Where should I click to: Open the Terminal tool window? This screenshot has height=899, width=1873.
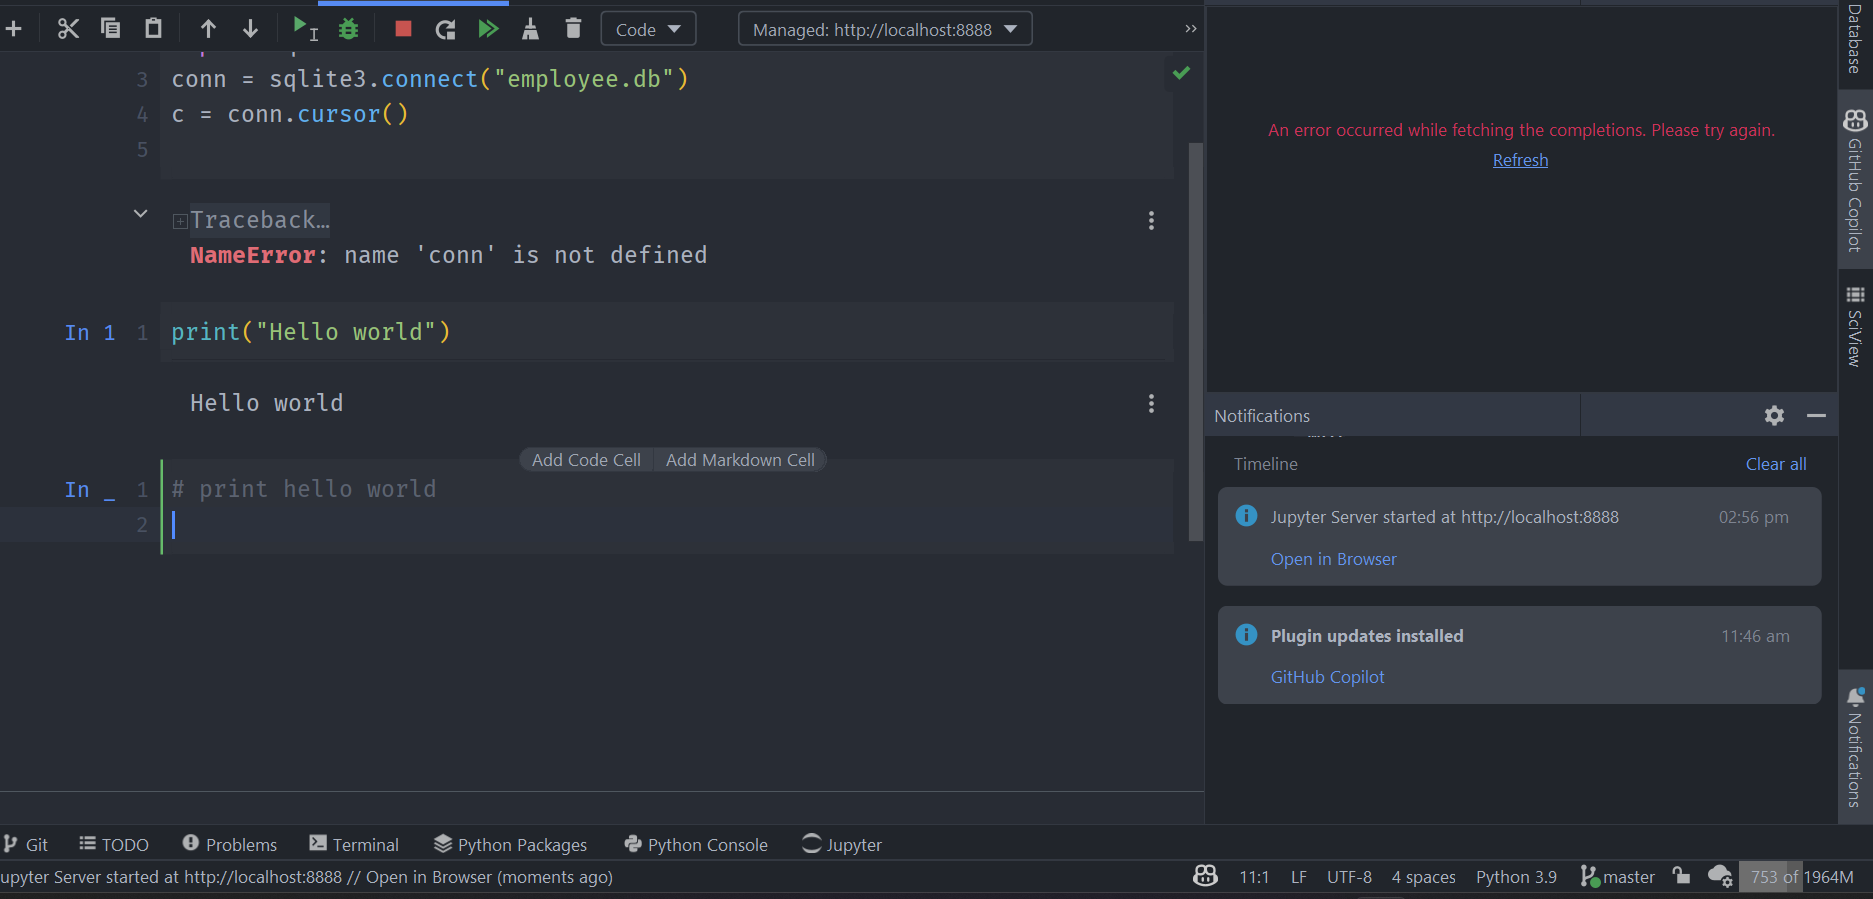click(354, 845)
